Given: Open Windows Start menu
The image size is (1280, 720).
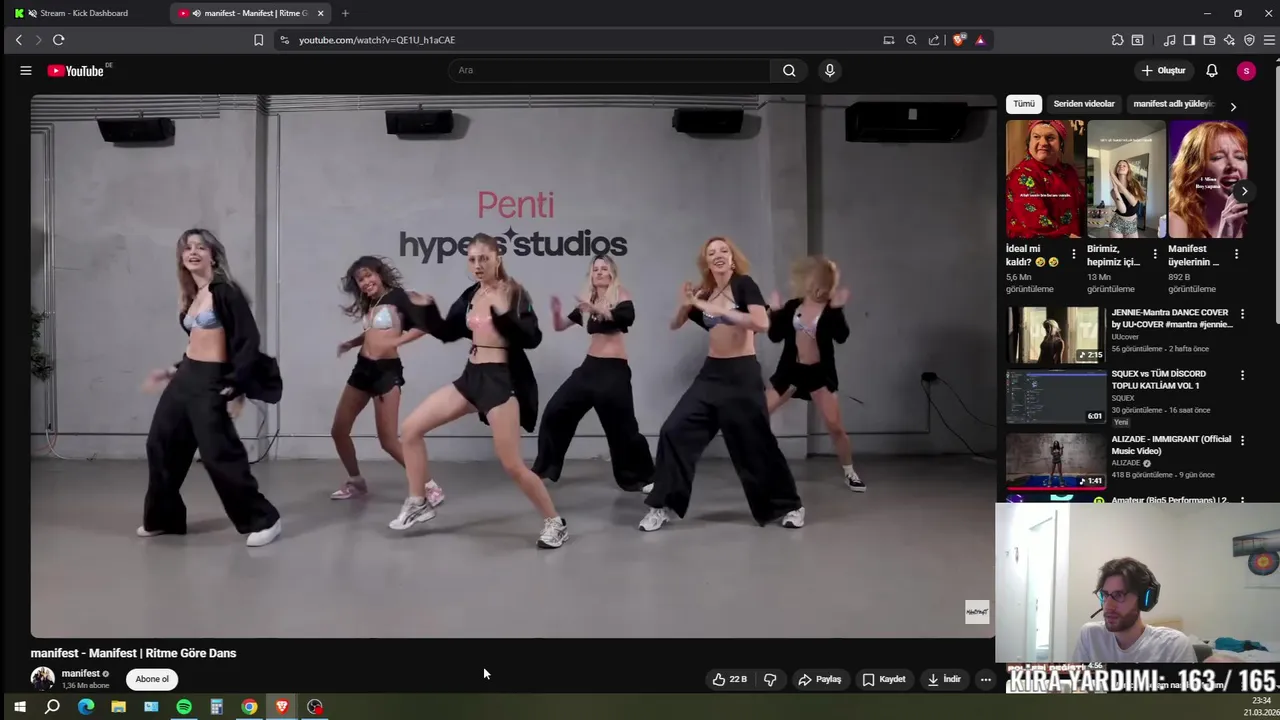Looking at the screenshot, I should click(x=19, y=707).
